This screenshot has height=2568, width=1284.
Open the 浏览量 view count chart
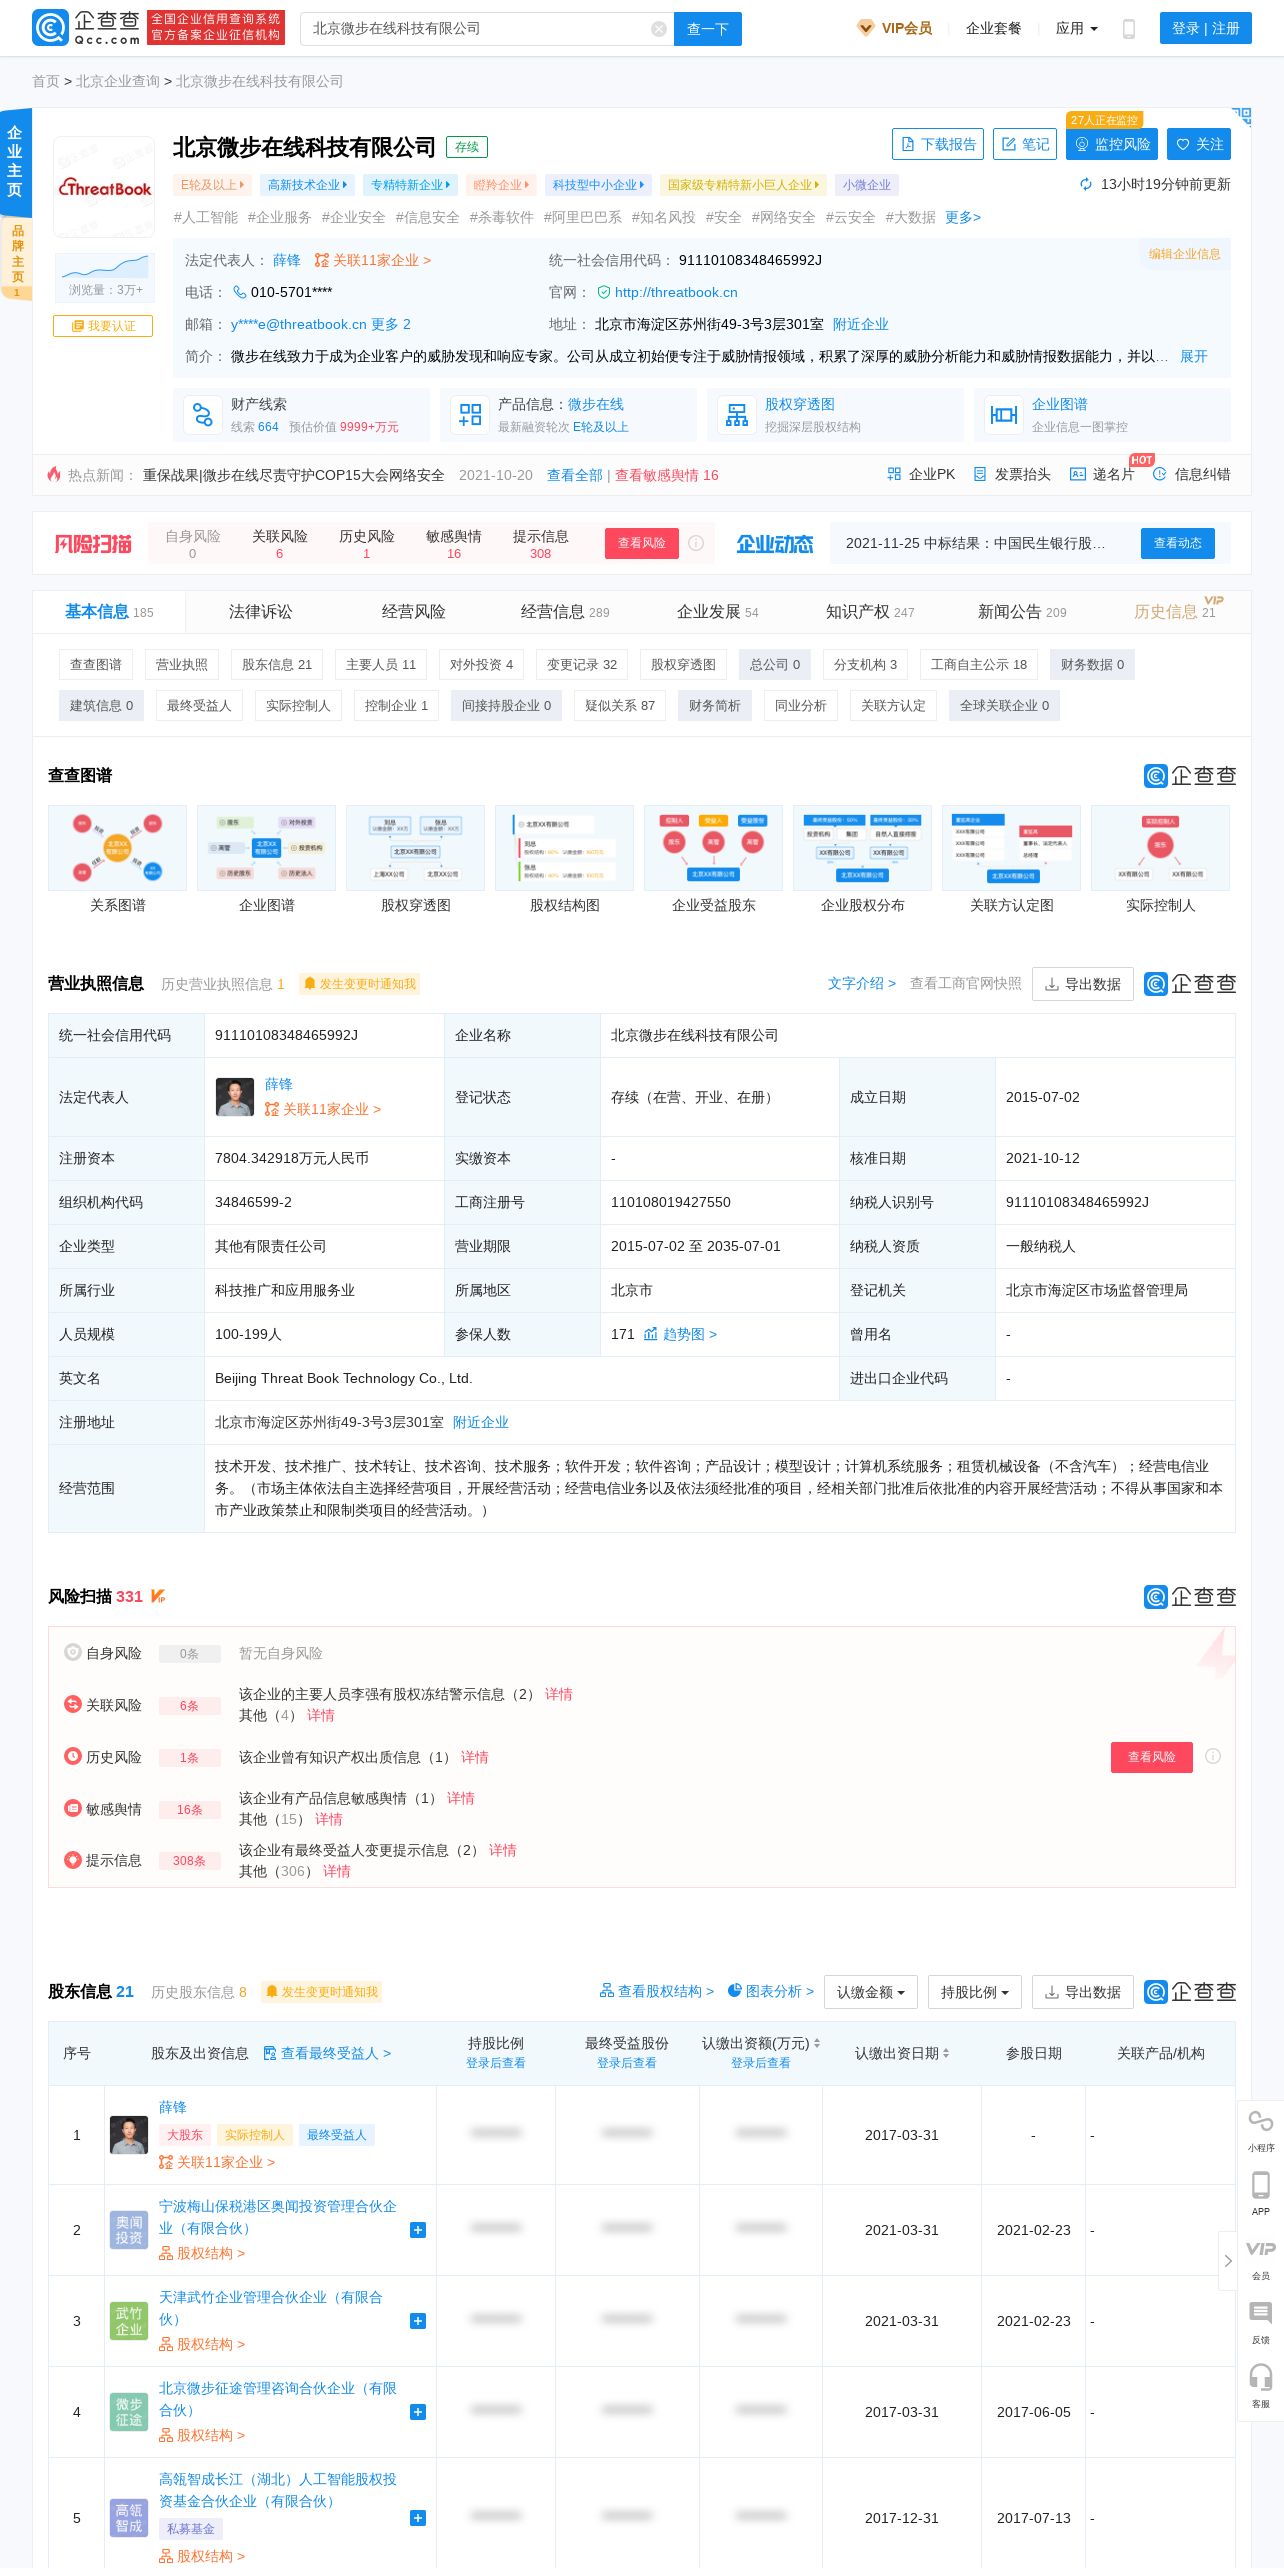(x=104, y=276)
